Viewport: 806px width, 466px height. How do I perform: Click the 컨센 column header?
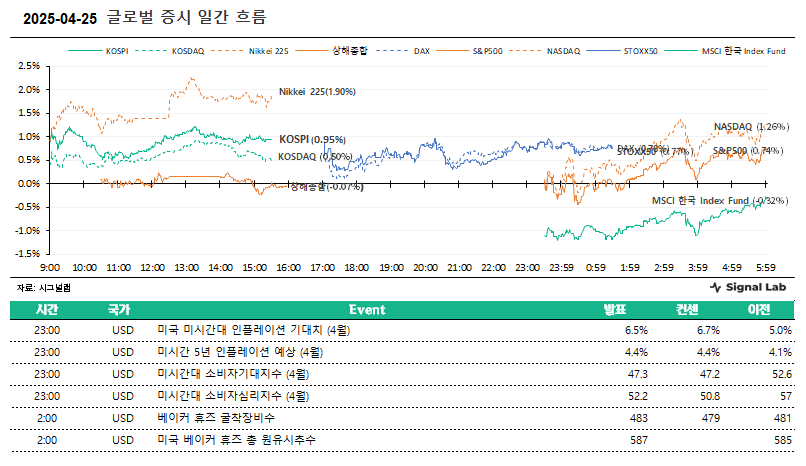pyautogui.click(x=687, y=310)
